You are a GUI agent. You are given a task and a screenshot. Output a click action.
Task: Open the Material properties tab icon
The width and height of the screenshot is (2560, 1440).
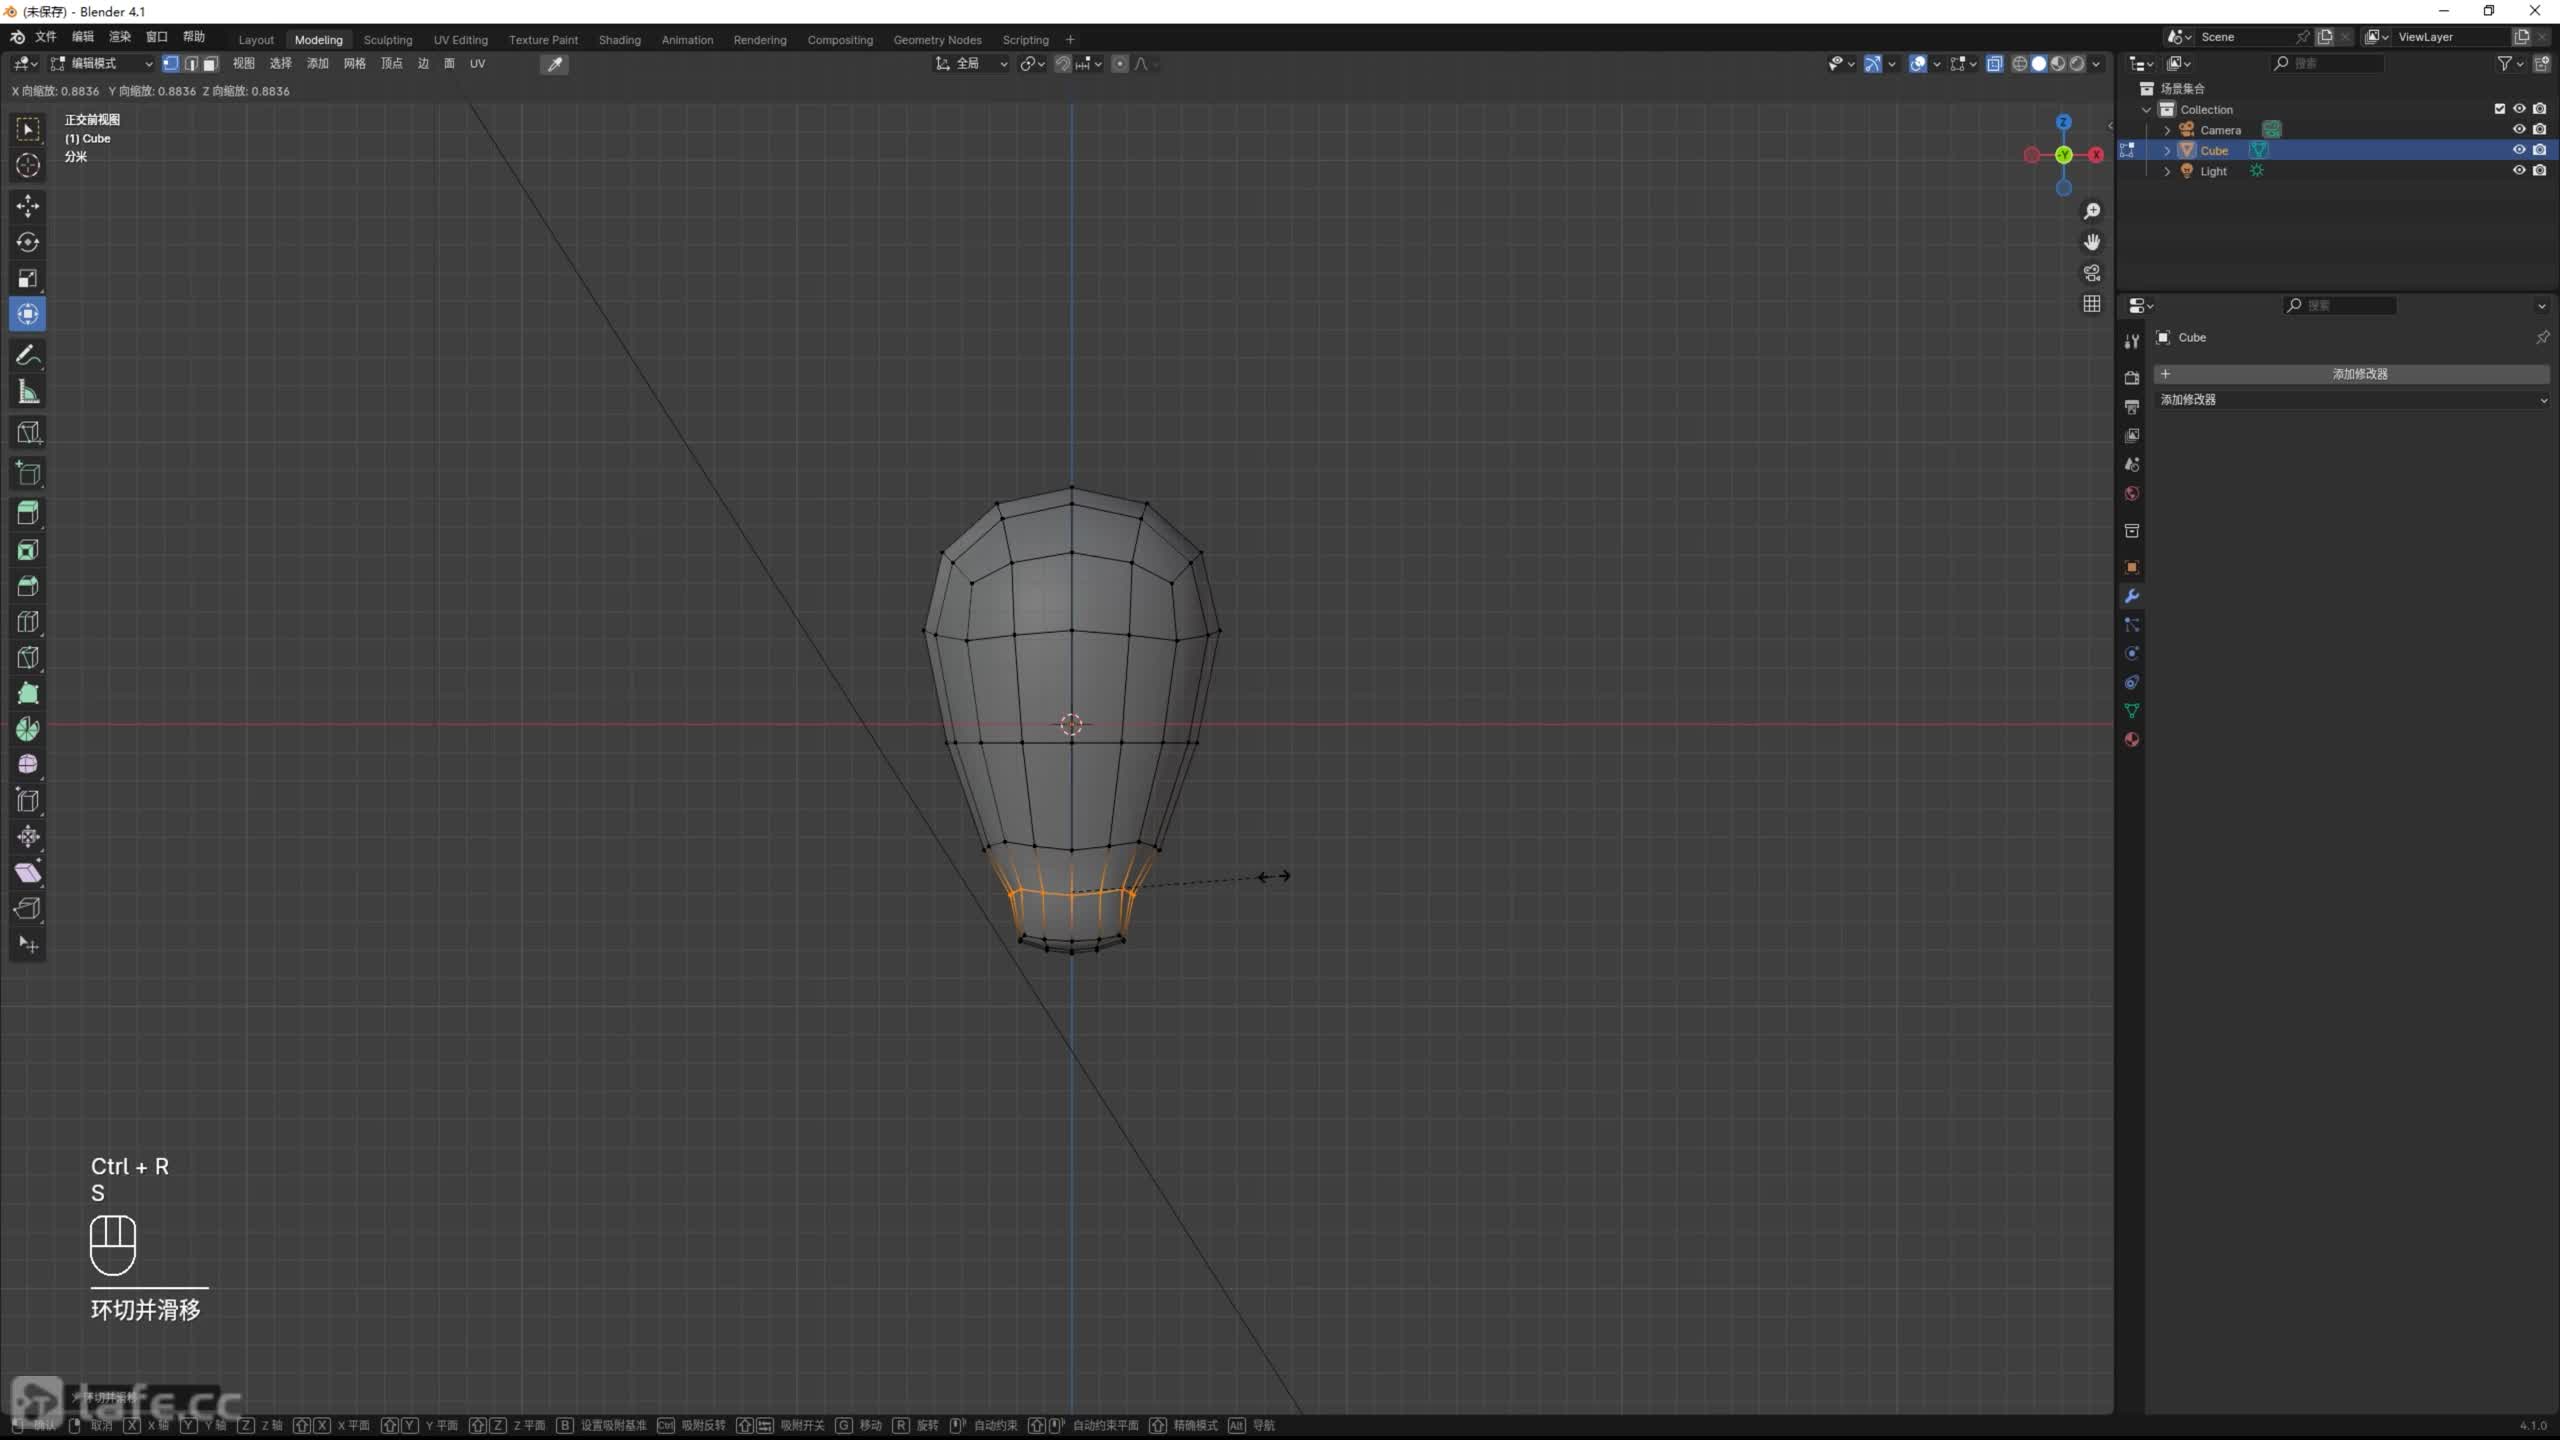pos(2132,740)
